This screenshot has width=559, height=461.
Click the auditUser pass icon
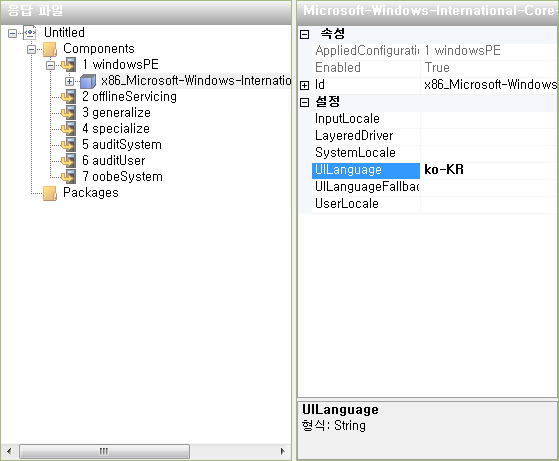pos(68,161)
